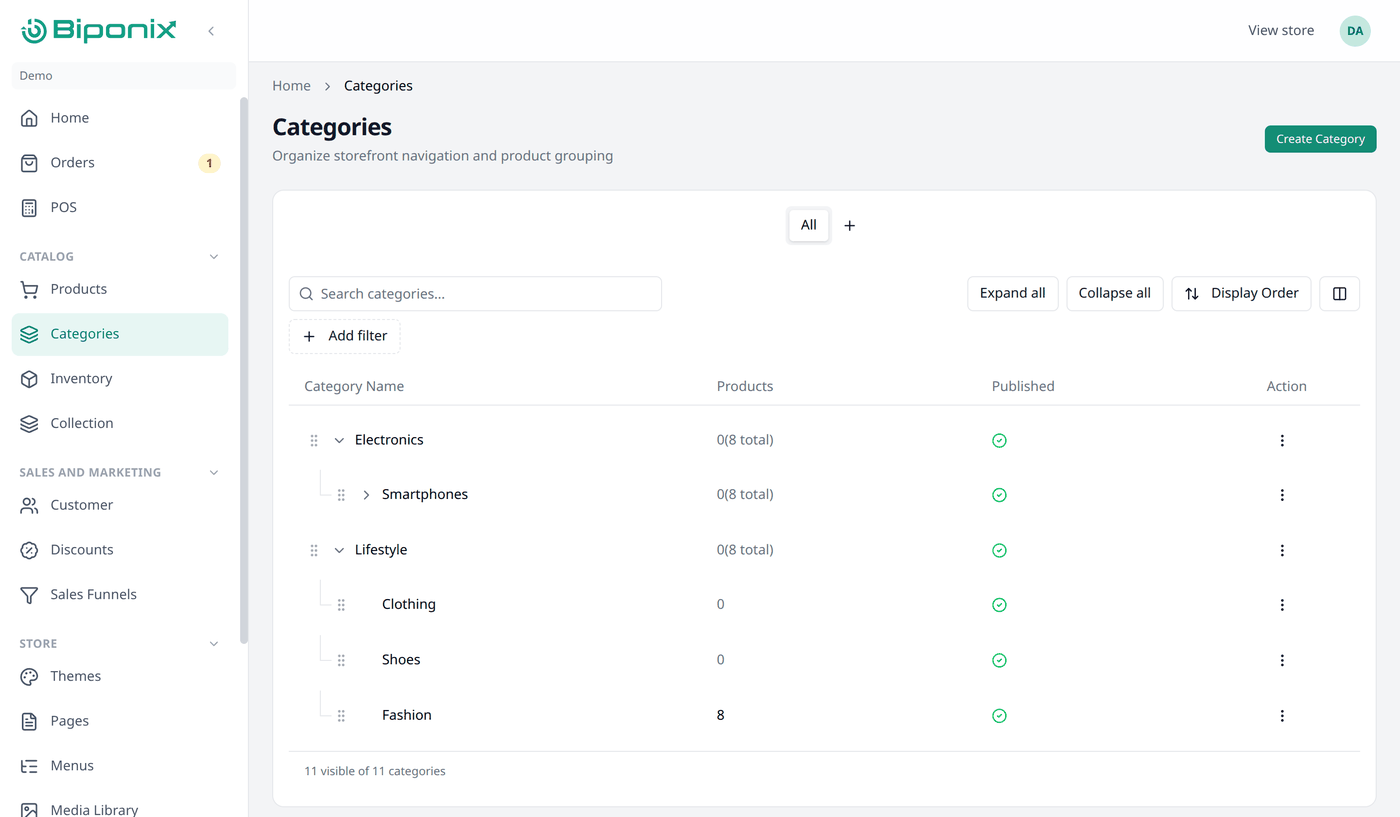Toggle published status of Clothing

pos(999,605)
